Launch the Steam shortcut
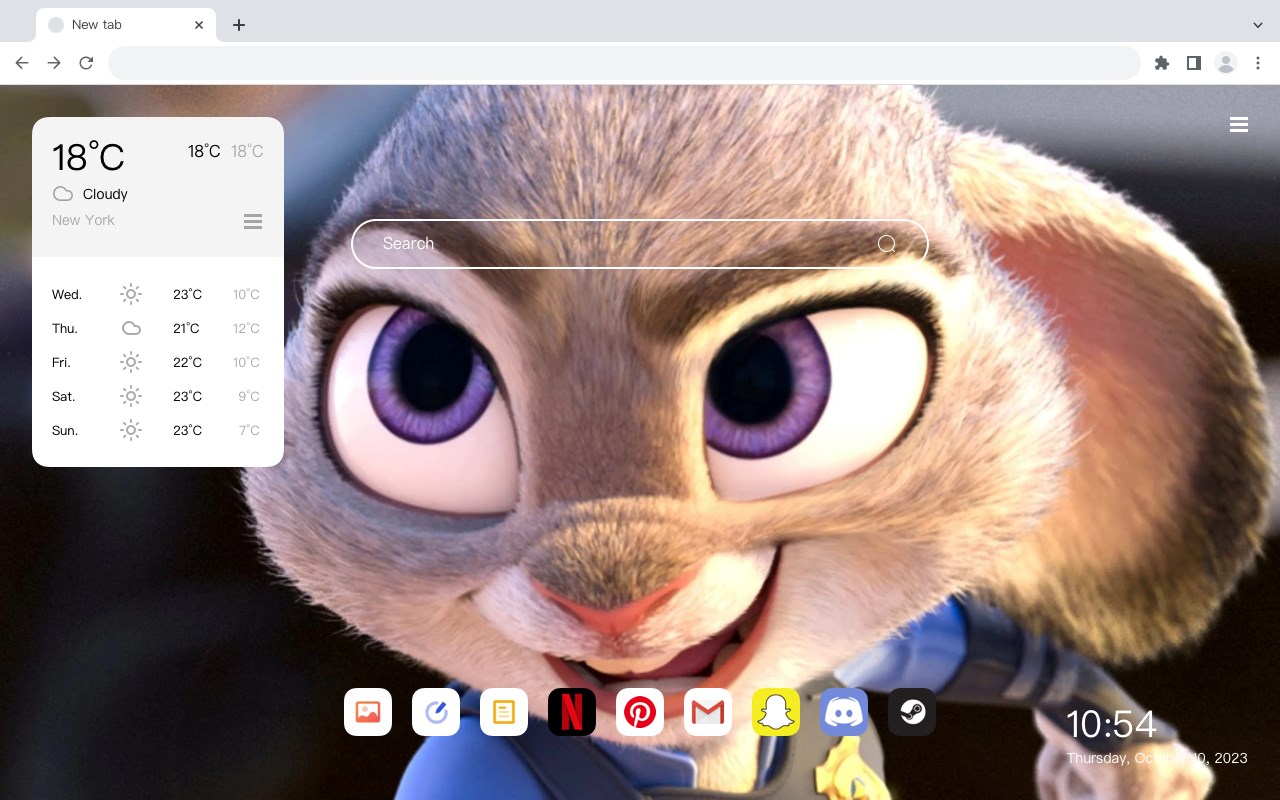Screen dimensions: 1280x800 tap(912, 712)
